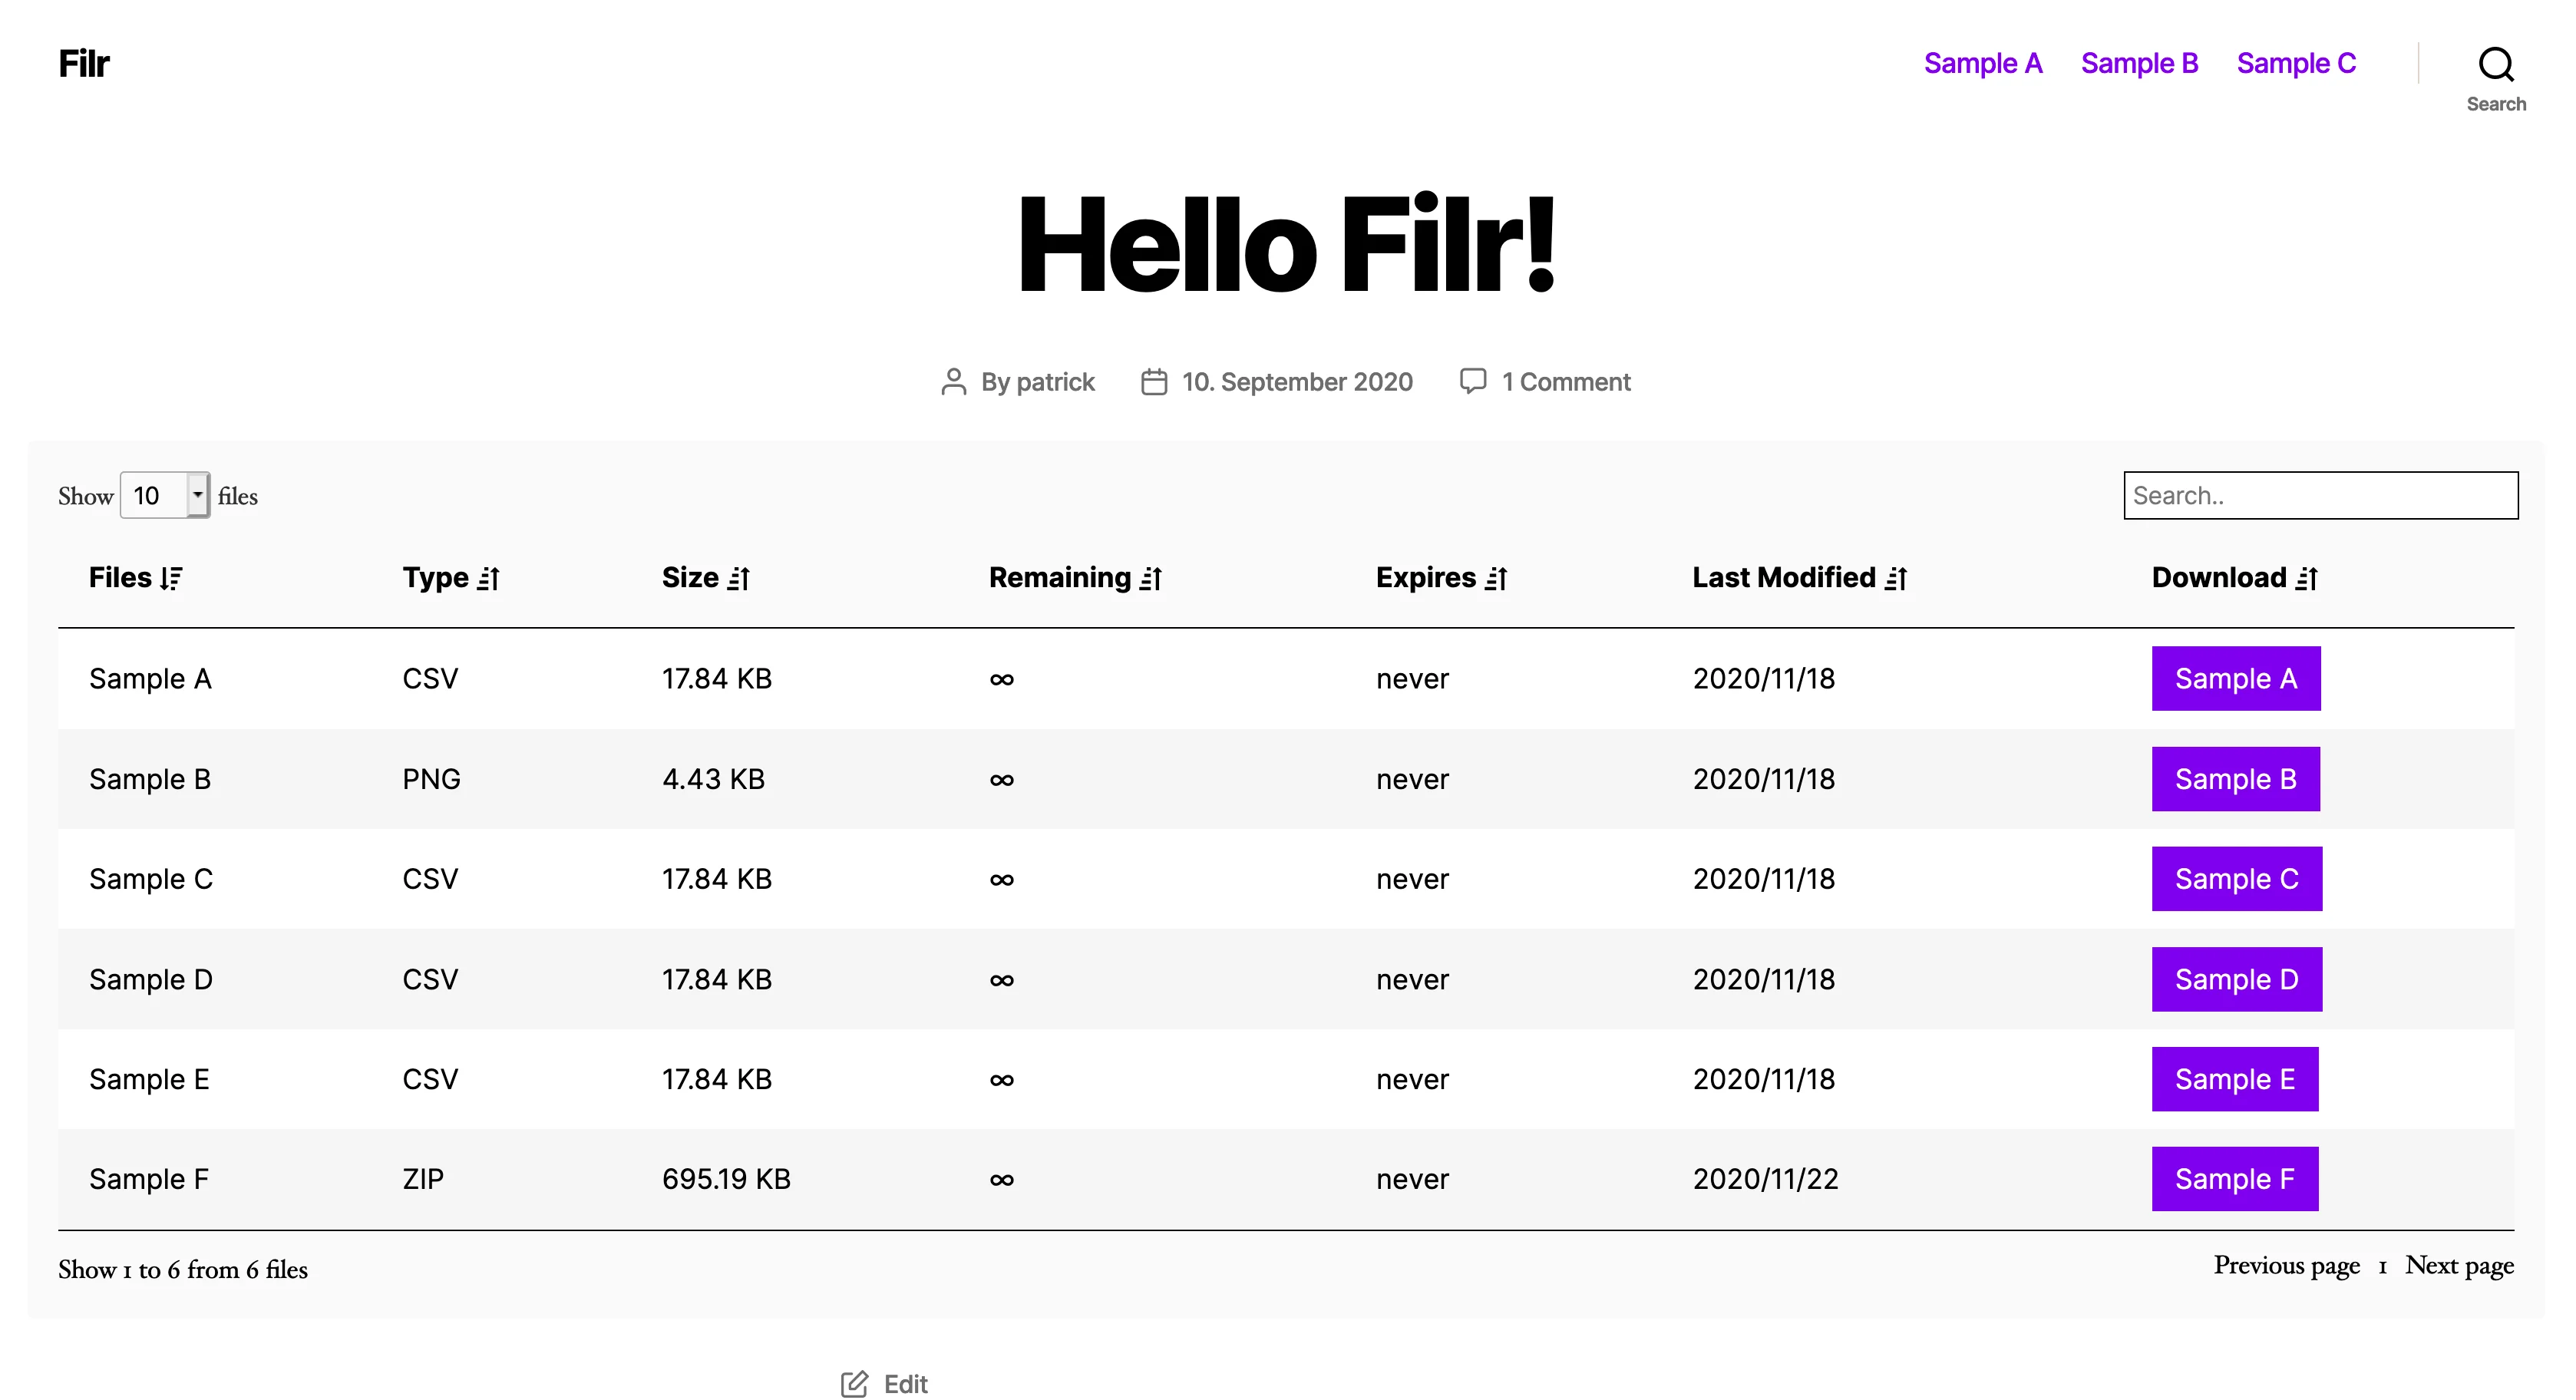The image size is (2576, 1400).
Task: Select Sample A in the header menu
Action: pos(1983,63)
